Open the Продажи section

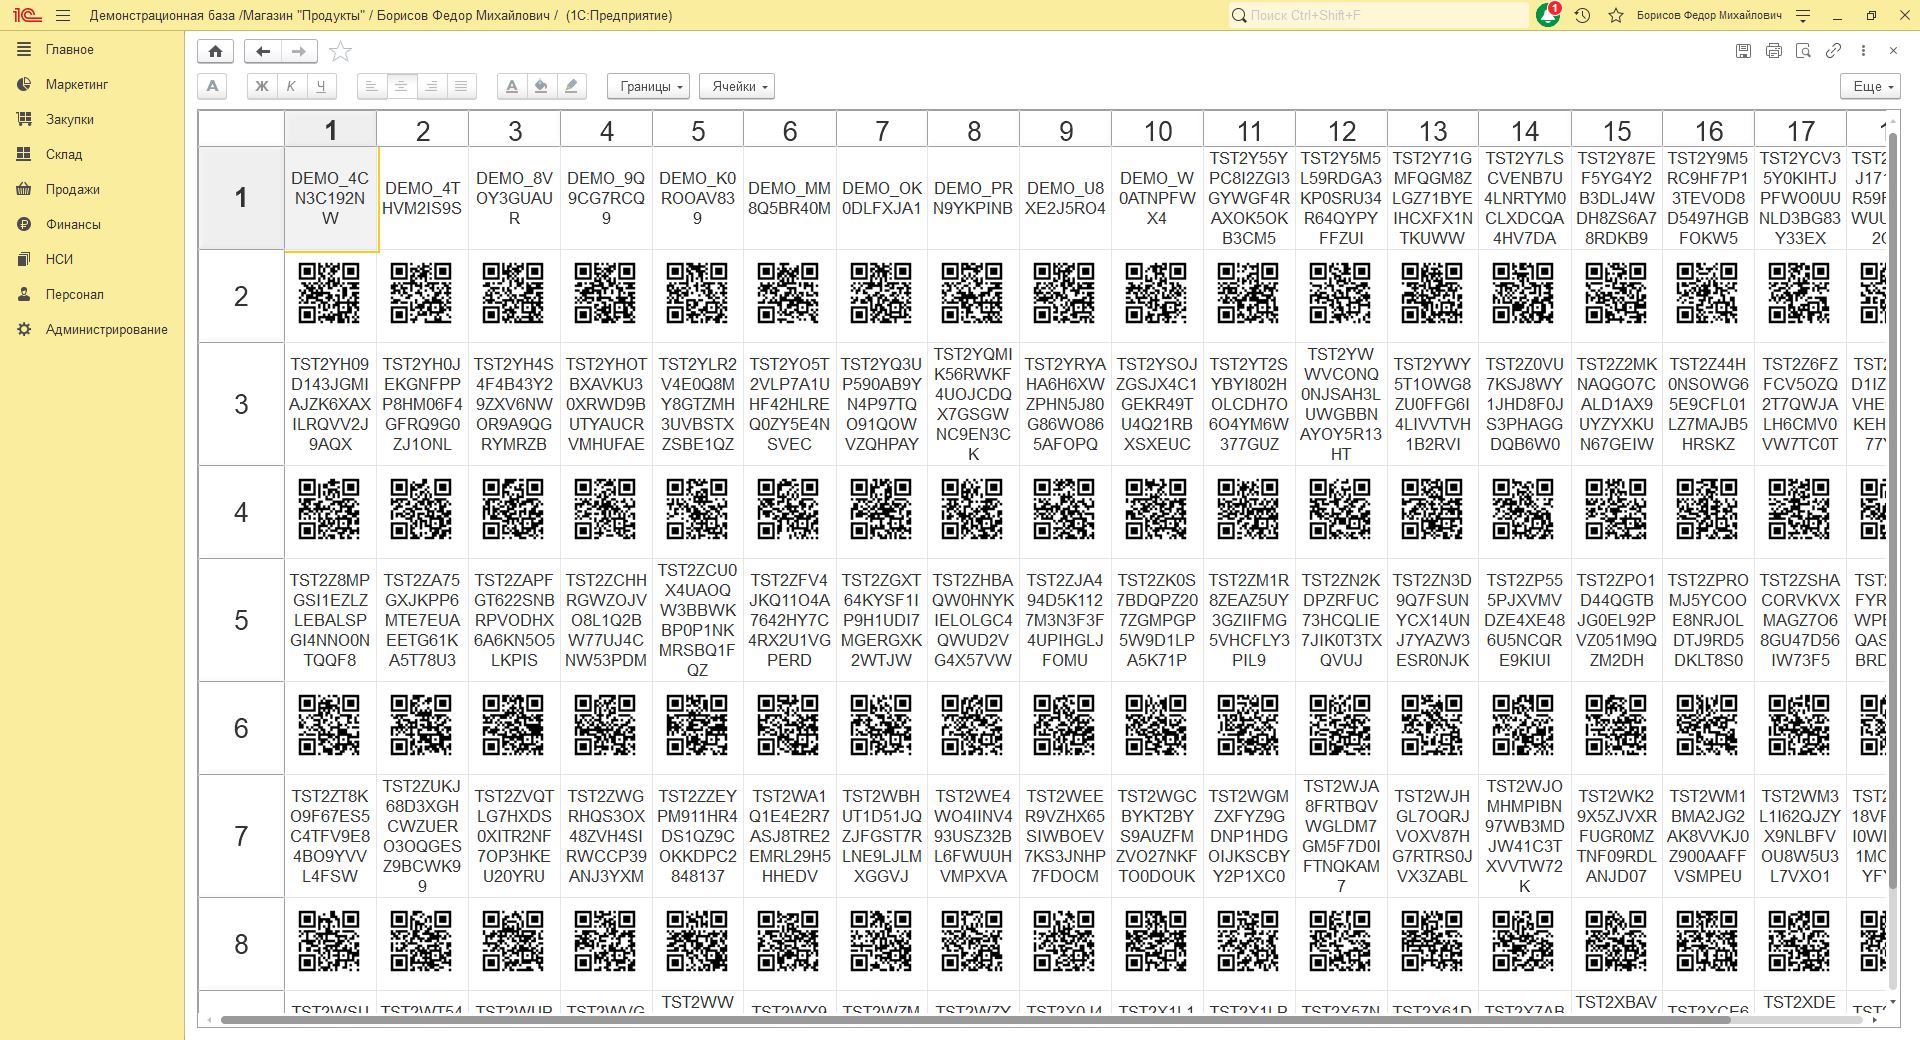pyautogui.click(x=72, y=189)
